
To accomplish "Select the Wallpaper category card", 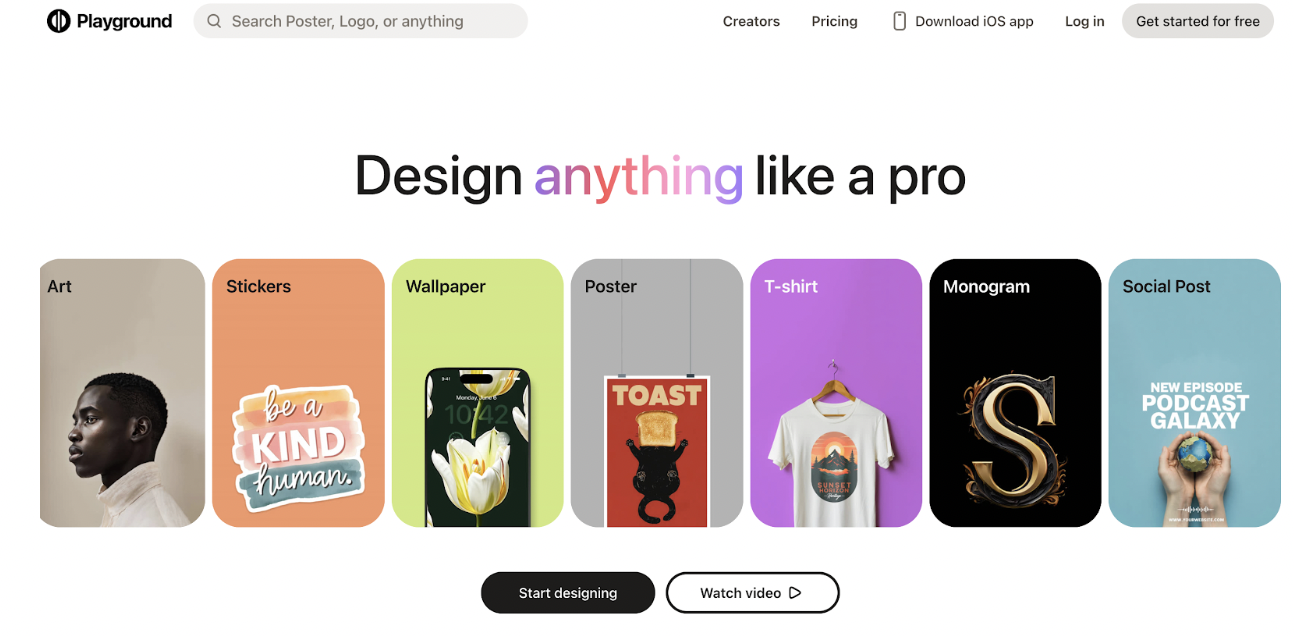I will coord(478,393).
